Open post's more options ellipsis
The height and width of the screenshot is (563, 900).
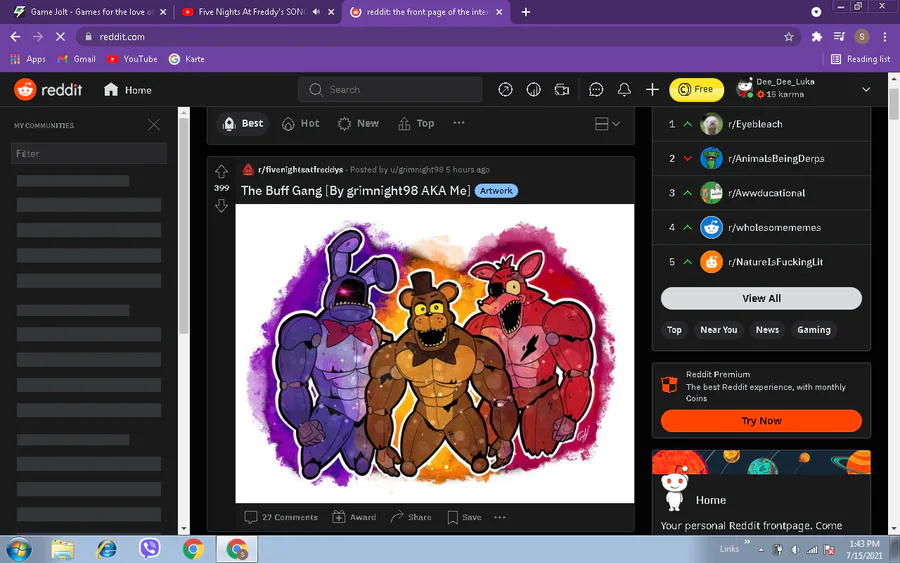[x=500, y=517]
